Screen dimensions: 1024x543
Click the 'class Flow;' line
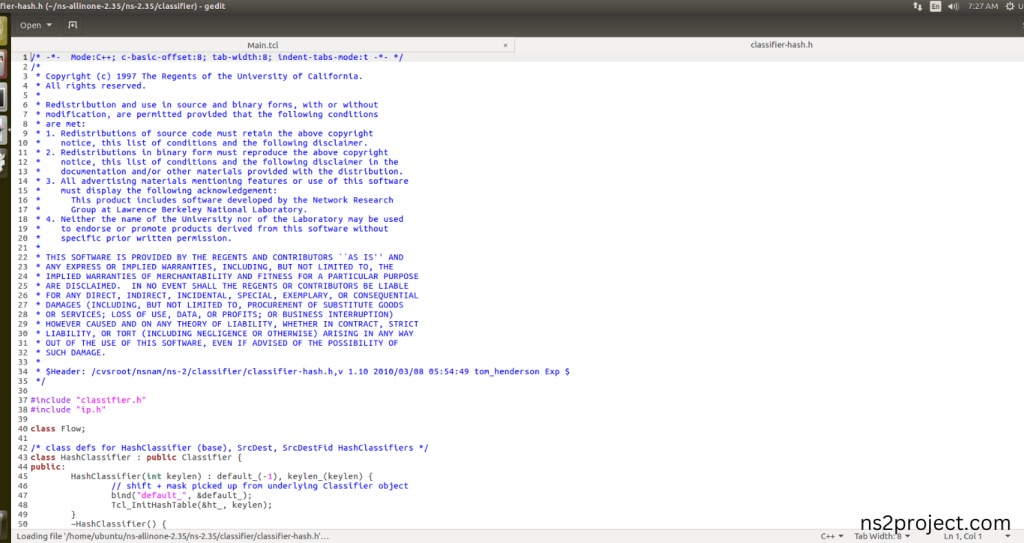57,429
